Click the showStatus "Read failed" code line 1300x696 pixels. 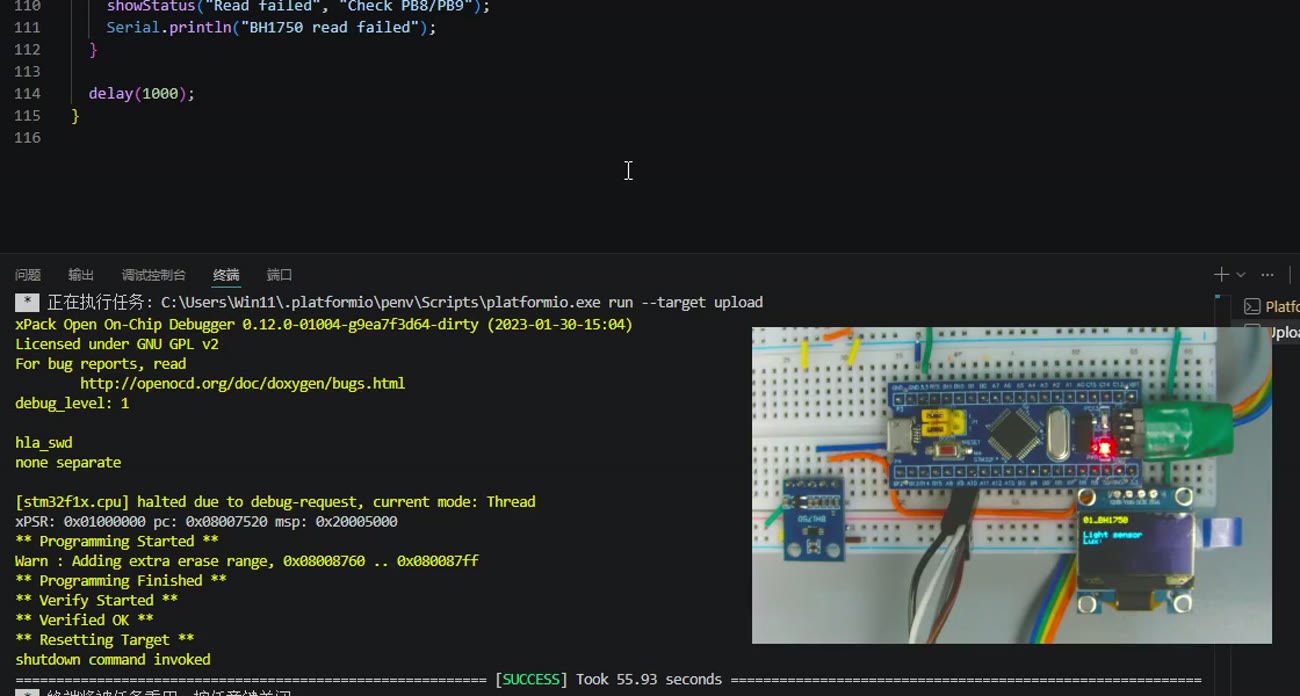298,6
